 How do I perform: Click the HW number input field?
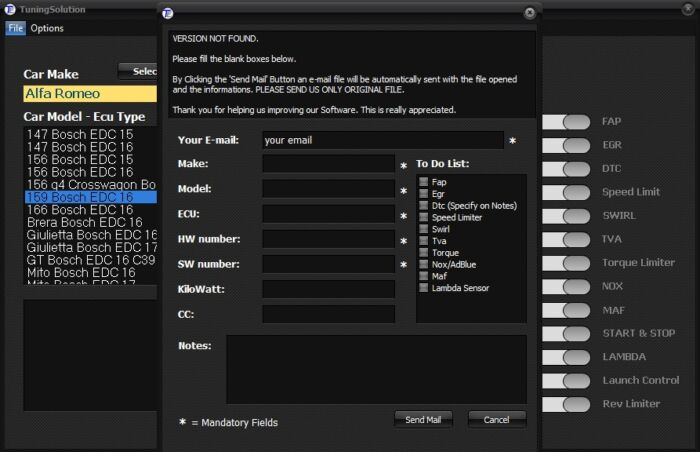point(329,239)
